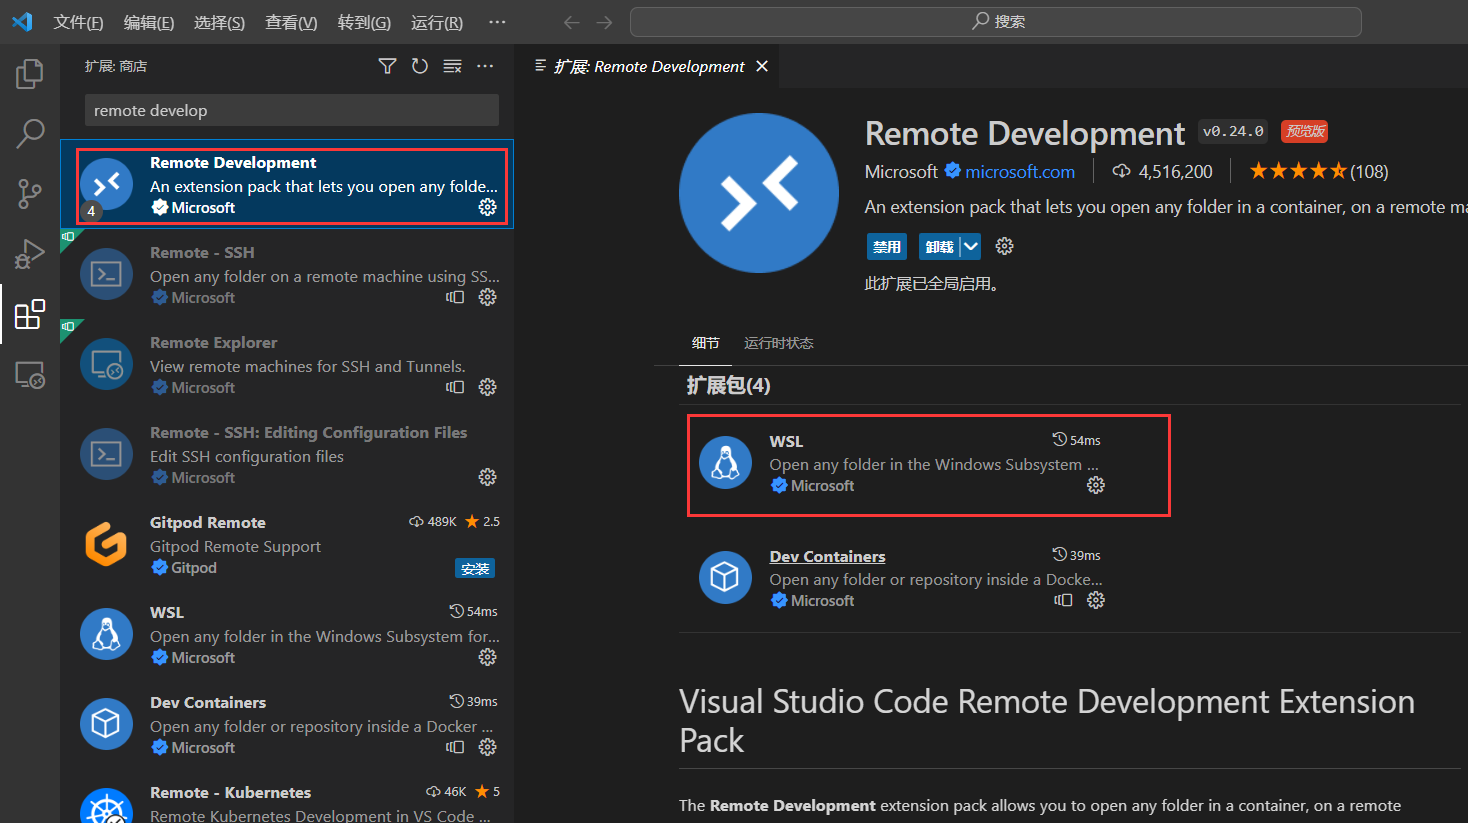
Task: Select Gitpod Remote in extensions list
Action: click(288, 544)
